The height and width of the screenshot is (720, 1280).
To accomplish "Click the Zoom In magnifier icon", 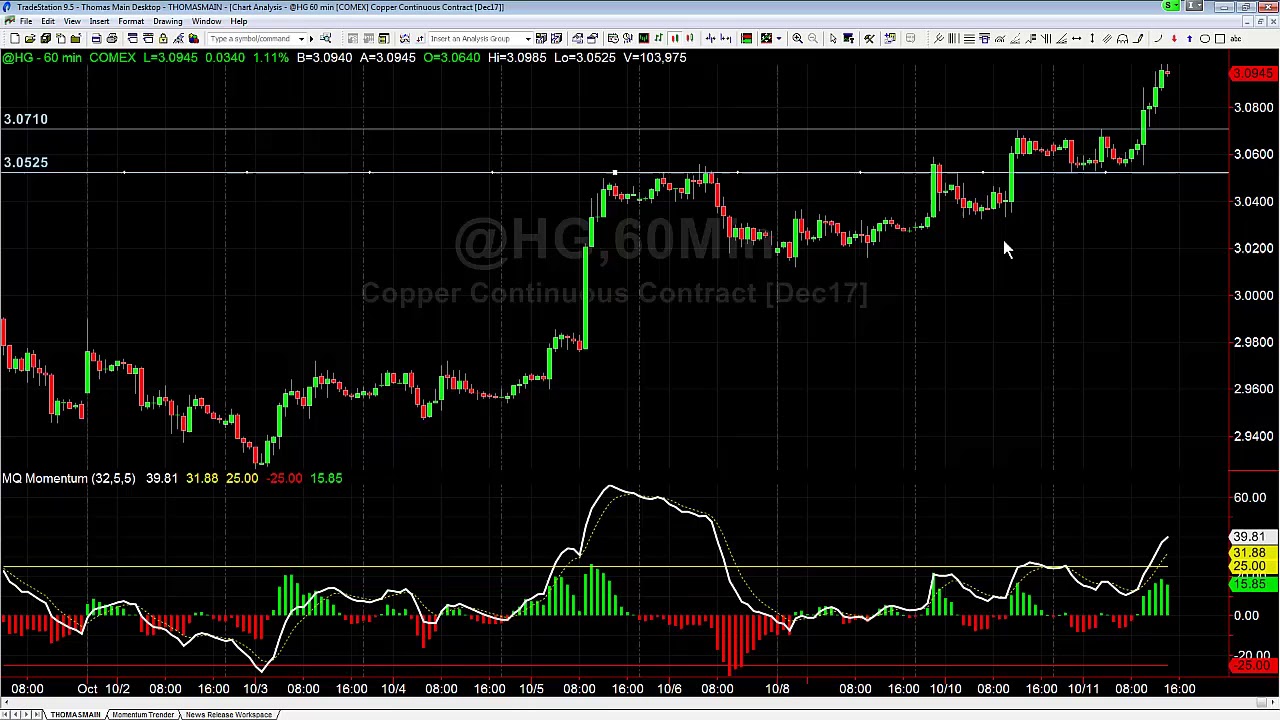I will [x=797, y=38].
